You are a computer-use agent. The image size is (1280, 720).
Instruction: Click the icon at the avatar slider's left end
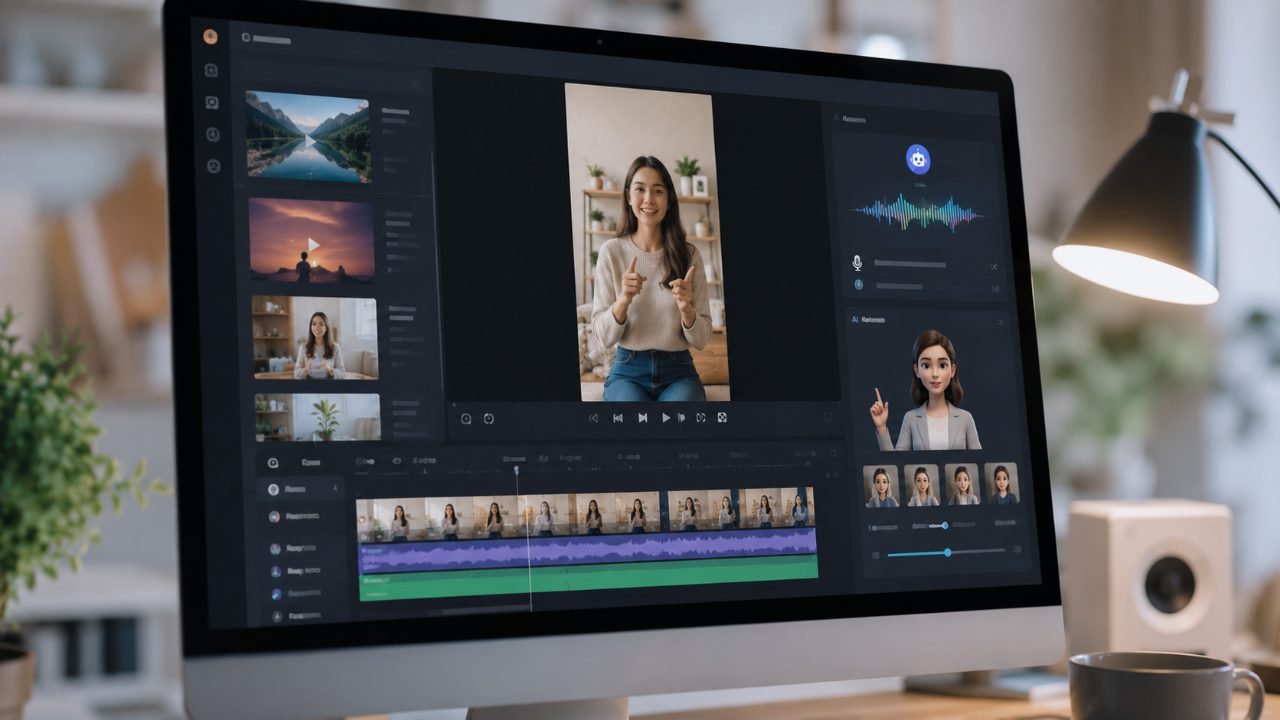click(876, 554)
